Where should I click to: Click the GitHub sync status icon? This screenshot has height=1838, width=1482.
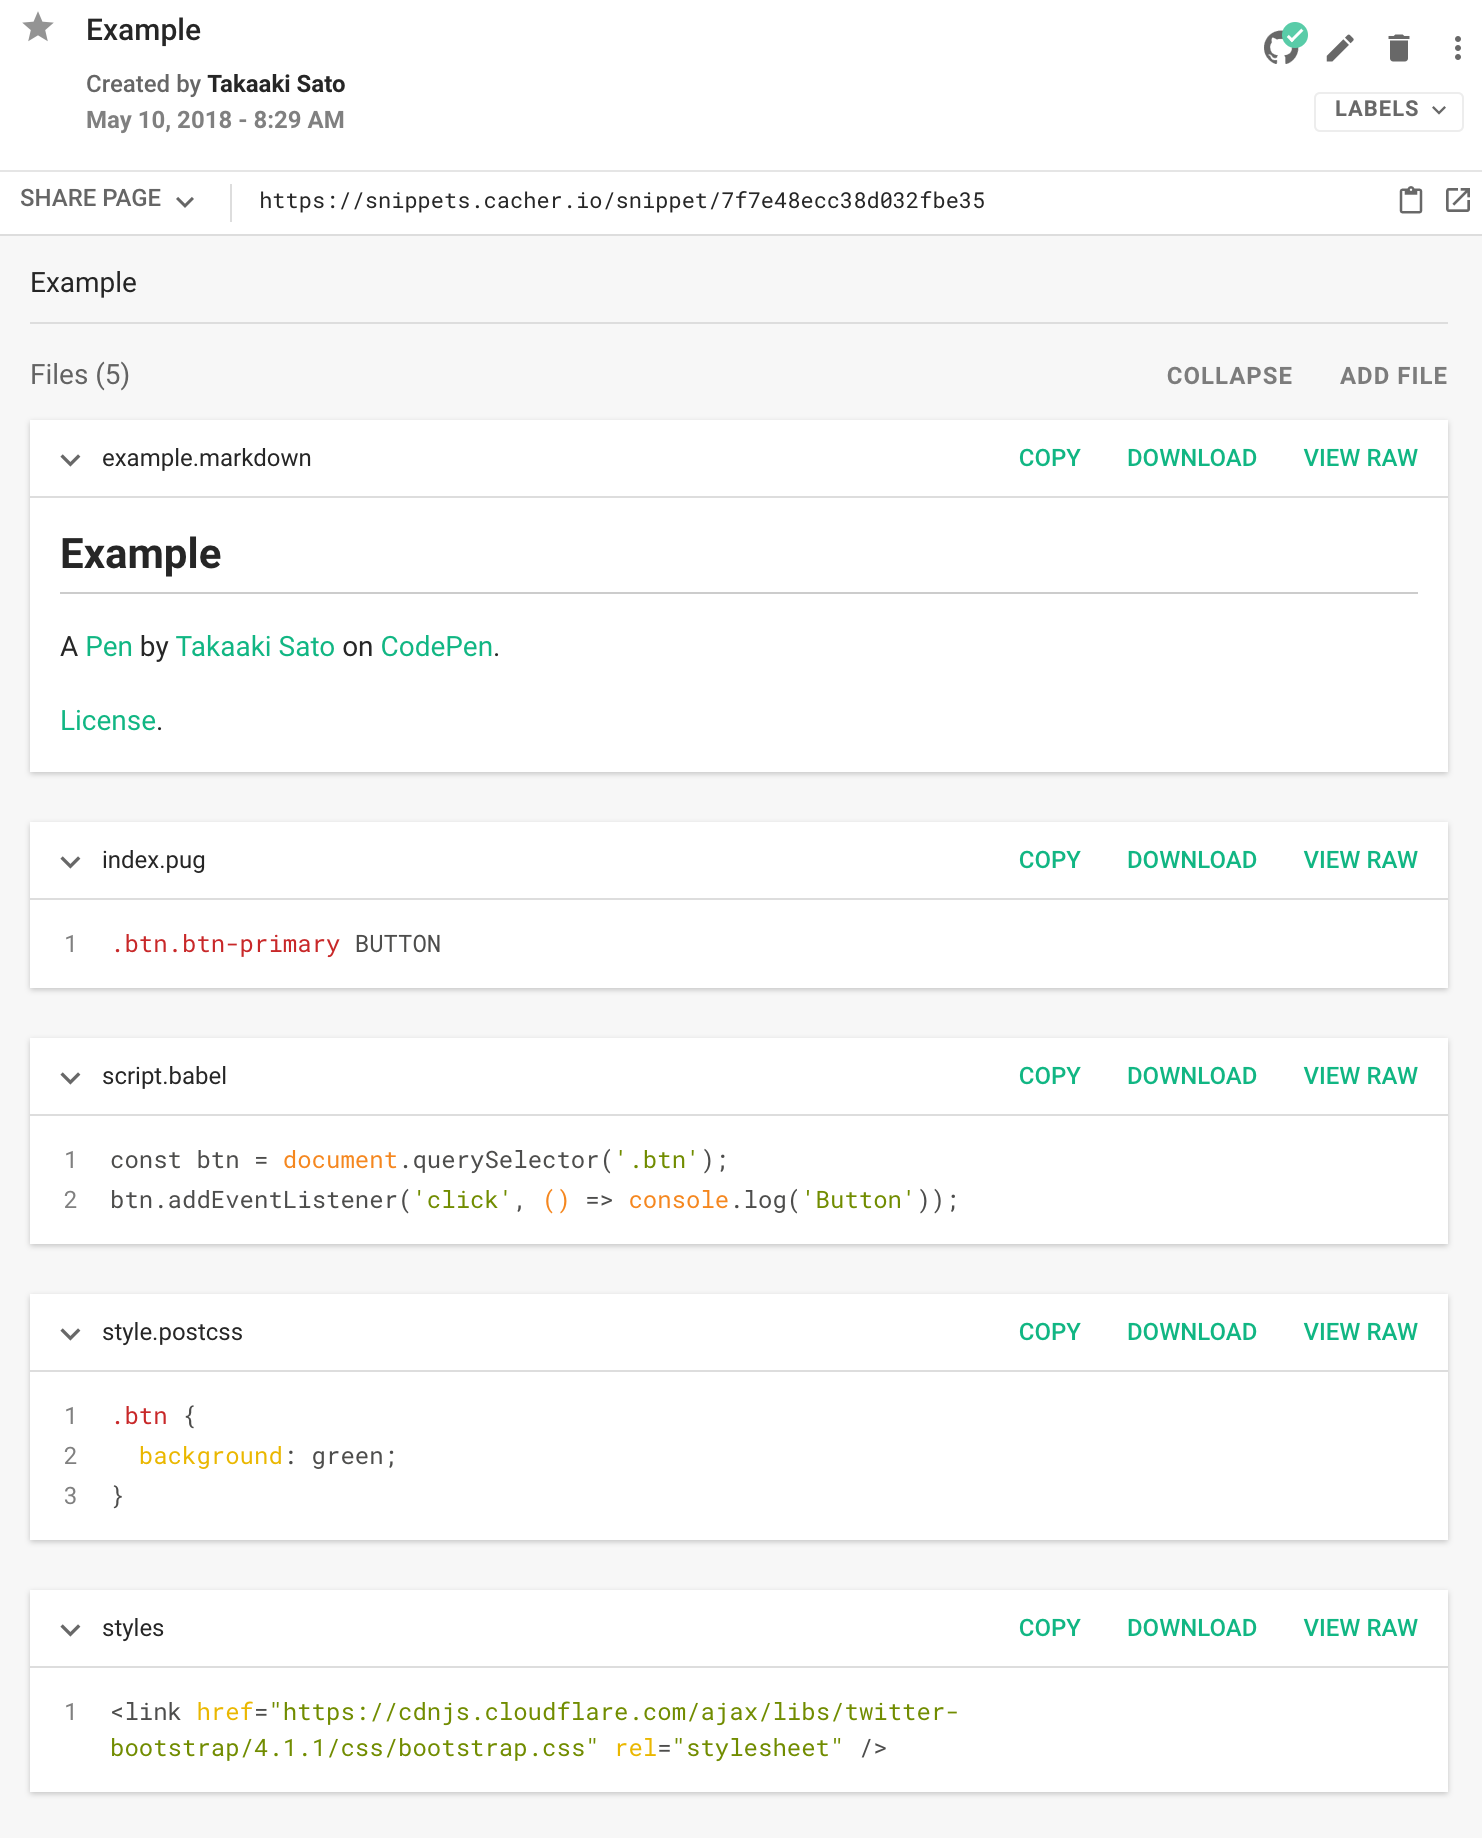pyautogui.click(x=1283, y=46)
